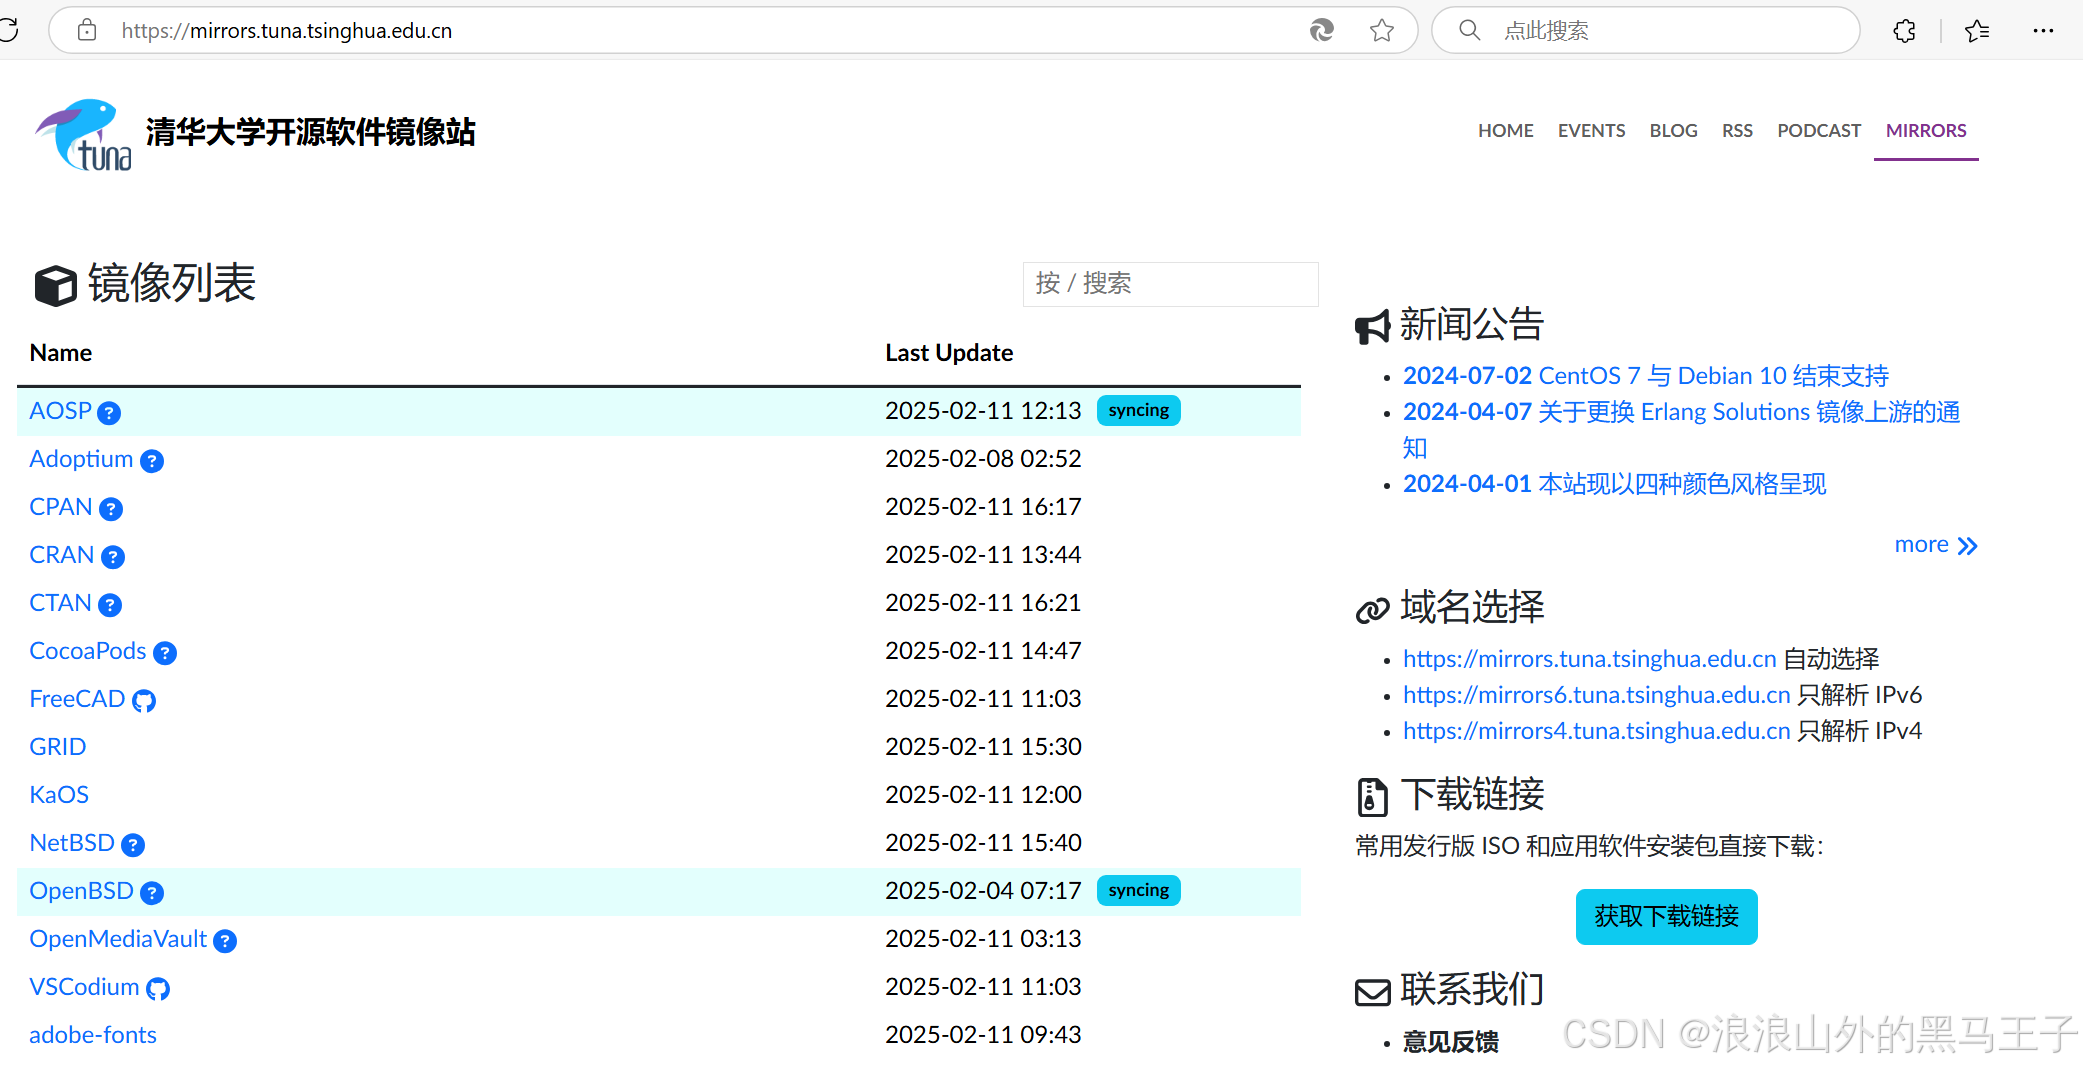Click the browser address bar URL
This screenshot has width=2083, height=1068.
[x=287, y=31]
